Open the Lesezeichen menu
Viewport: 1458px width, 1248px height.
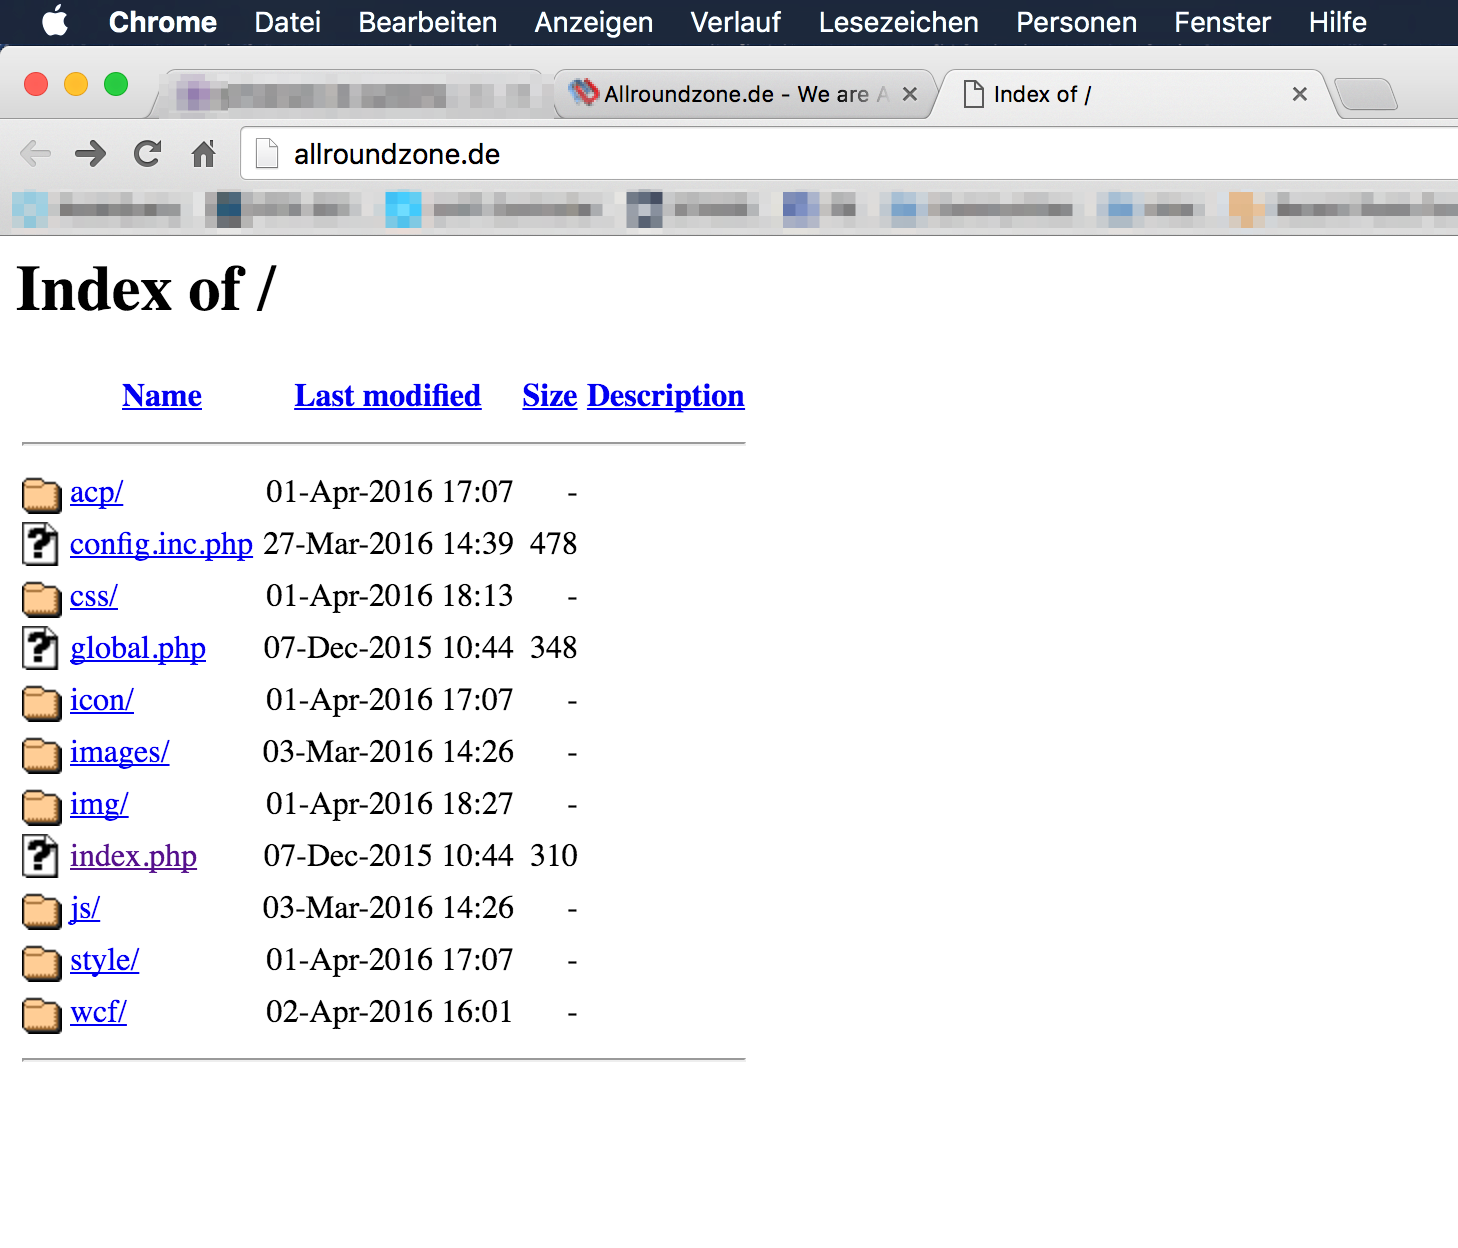pyautogui.click(x=897, y=22)
